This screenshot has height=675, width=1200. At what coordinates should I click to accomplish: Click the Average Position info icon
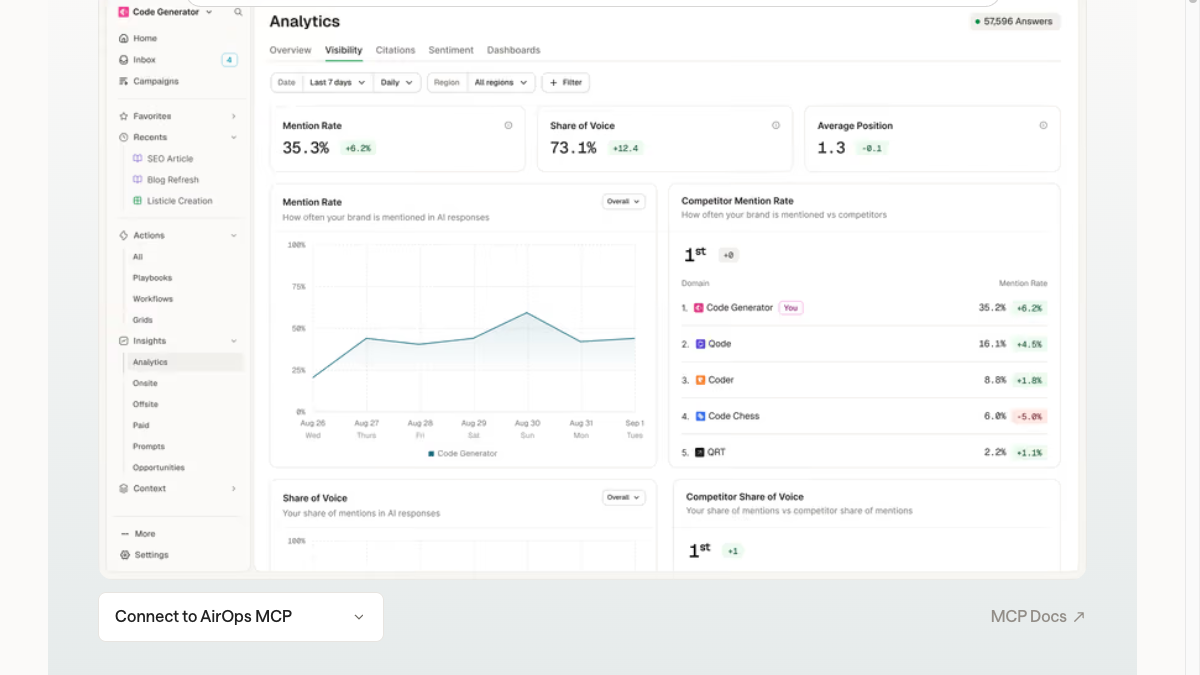(x=1043, y=126)
